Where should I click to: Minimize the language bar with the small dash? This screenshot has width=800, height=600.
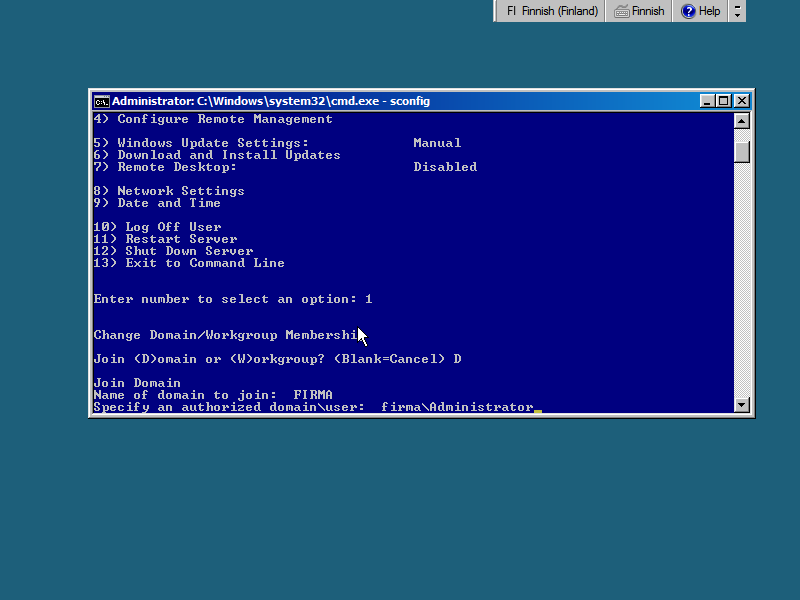tap(738, 6)
